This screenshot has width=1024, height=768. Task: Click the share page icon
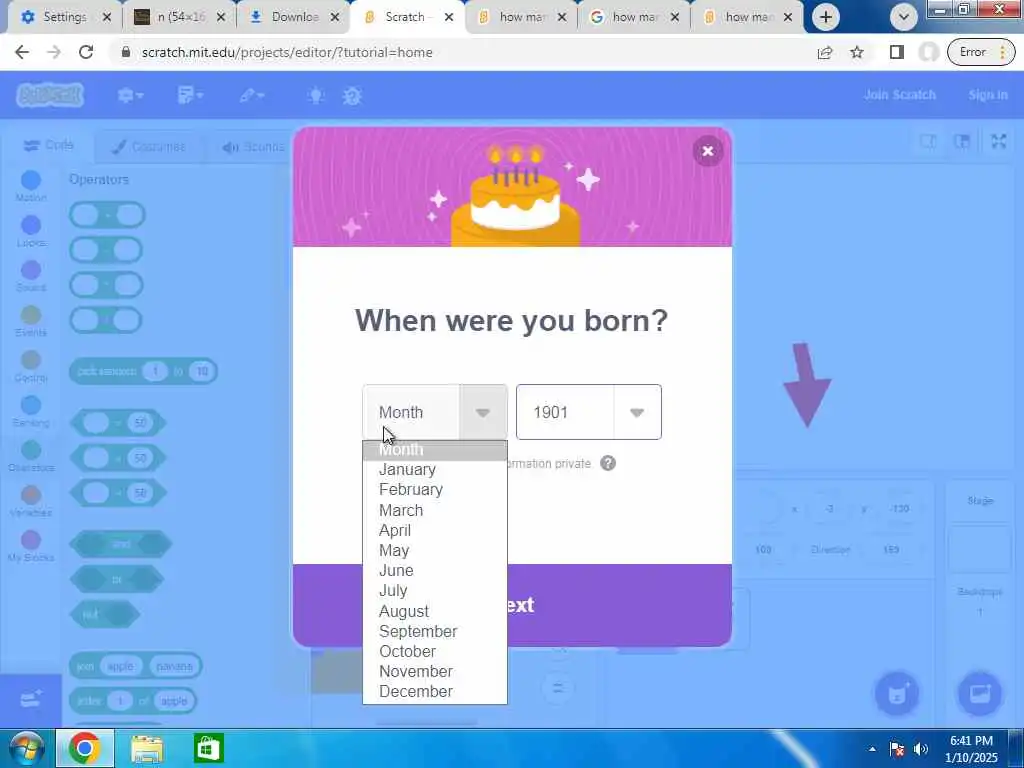pos(825,52)
